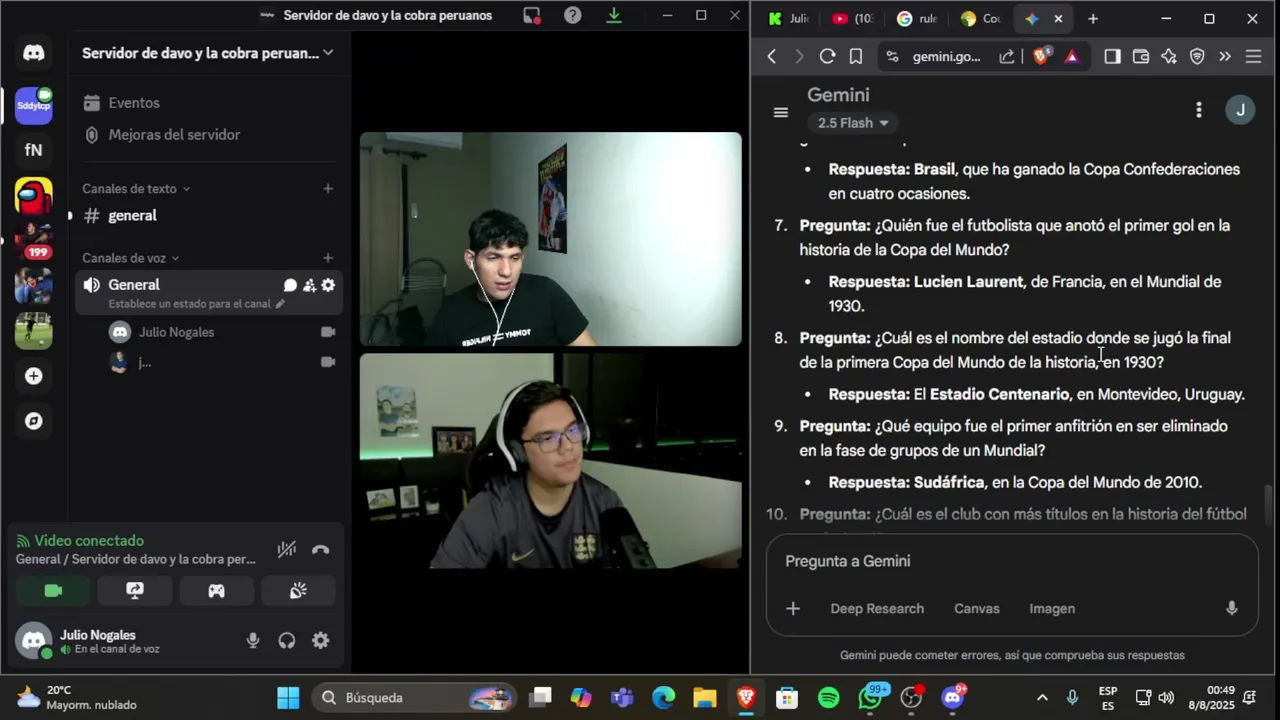Open Brave Wallet icon
1280x720 pixels.
click(x=1140, y=57)
